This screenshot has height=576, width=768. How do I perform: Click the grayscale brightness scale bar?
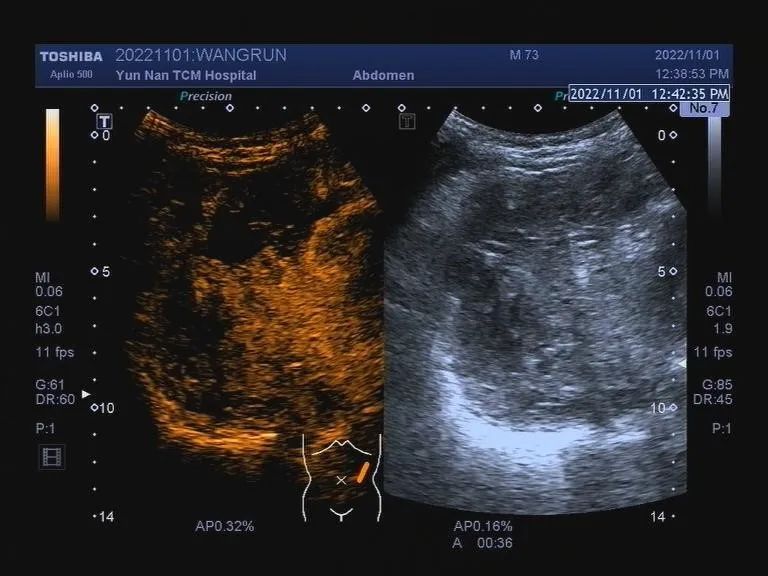[715, 164]
